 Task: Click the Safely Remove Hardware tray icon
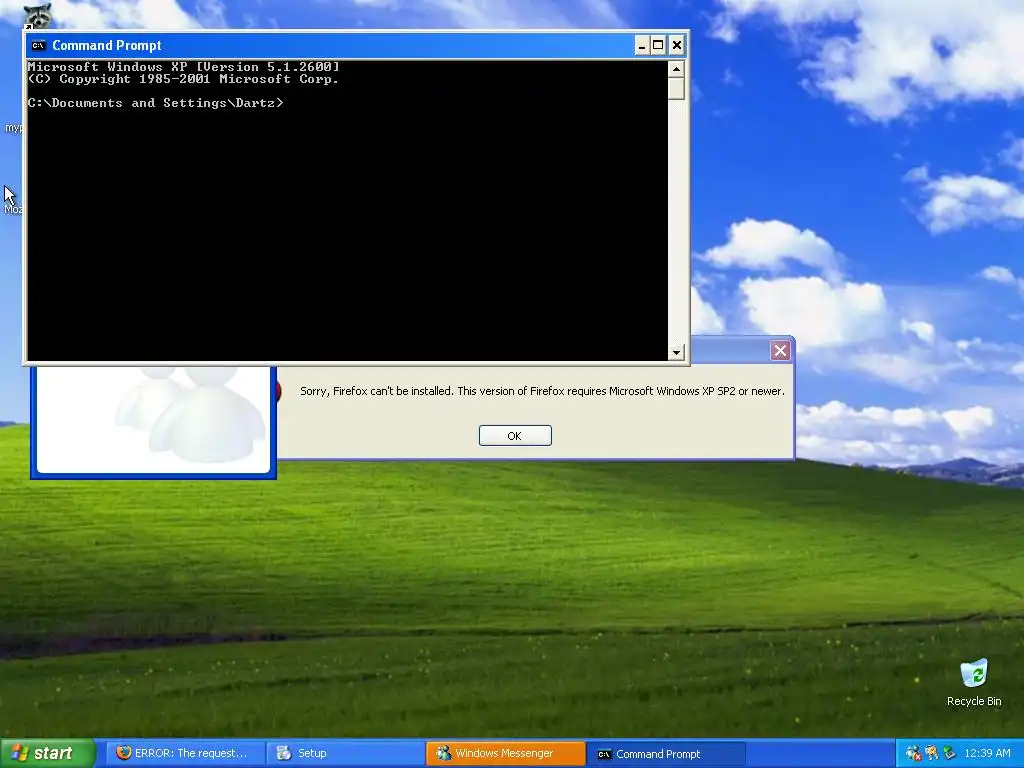tap(949, 753)
